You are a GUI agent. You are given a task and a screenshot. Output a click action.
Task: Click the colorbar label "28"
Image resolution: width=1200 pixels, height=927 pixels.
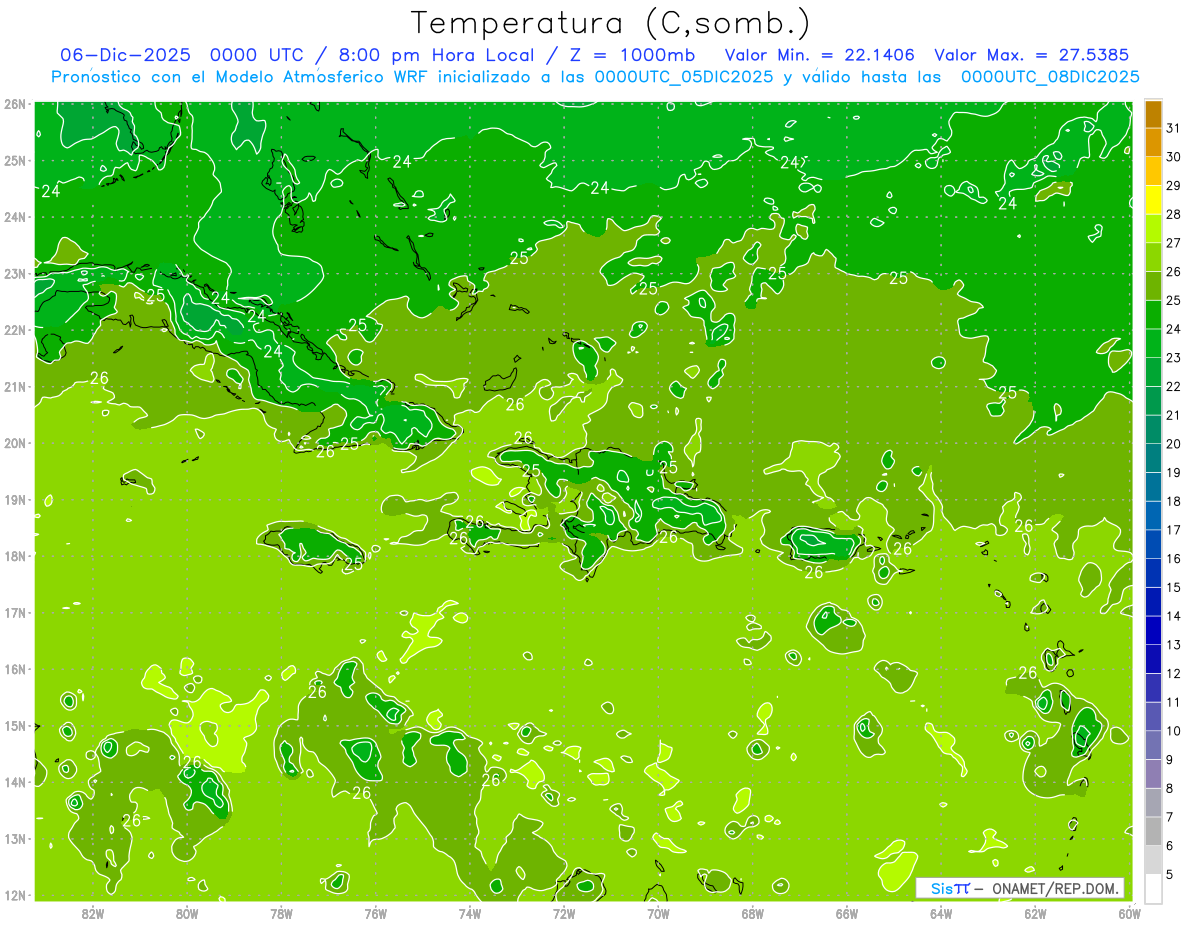[1173, 214]
